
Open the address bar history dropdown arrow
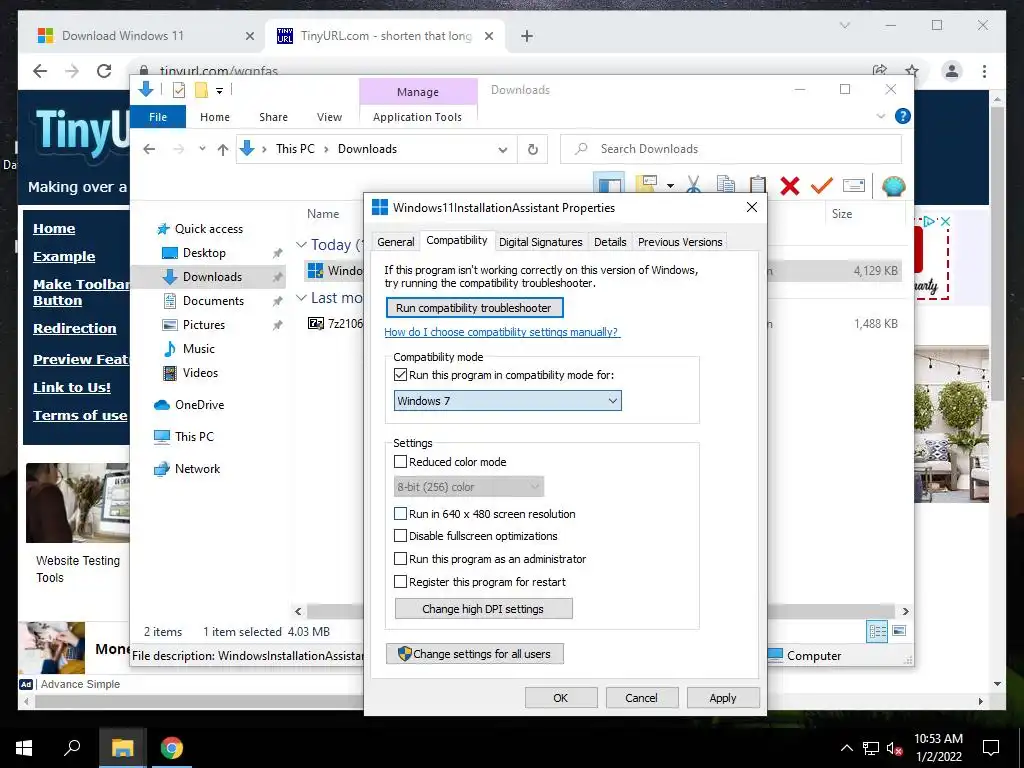pos(502,150)
